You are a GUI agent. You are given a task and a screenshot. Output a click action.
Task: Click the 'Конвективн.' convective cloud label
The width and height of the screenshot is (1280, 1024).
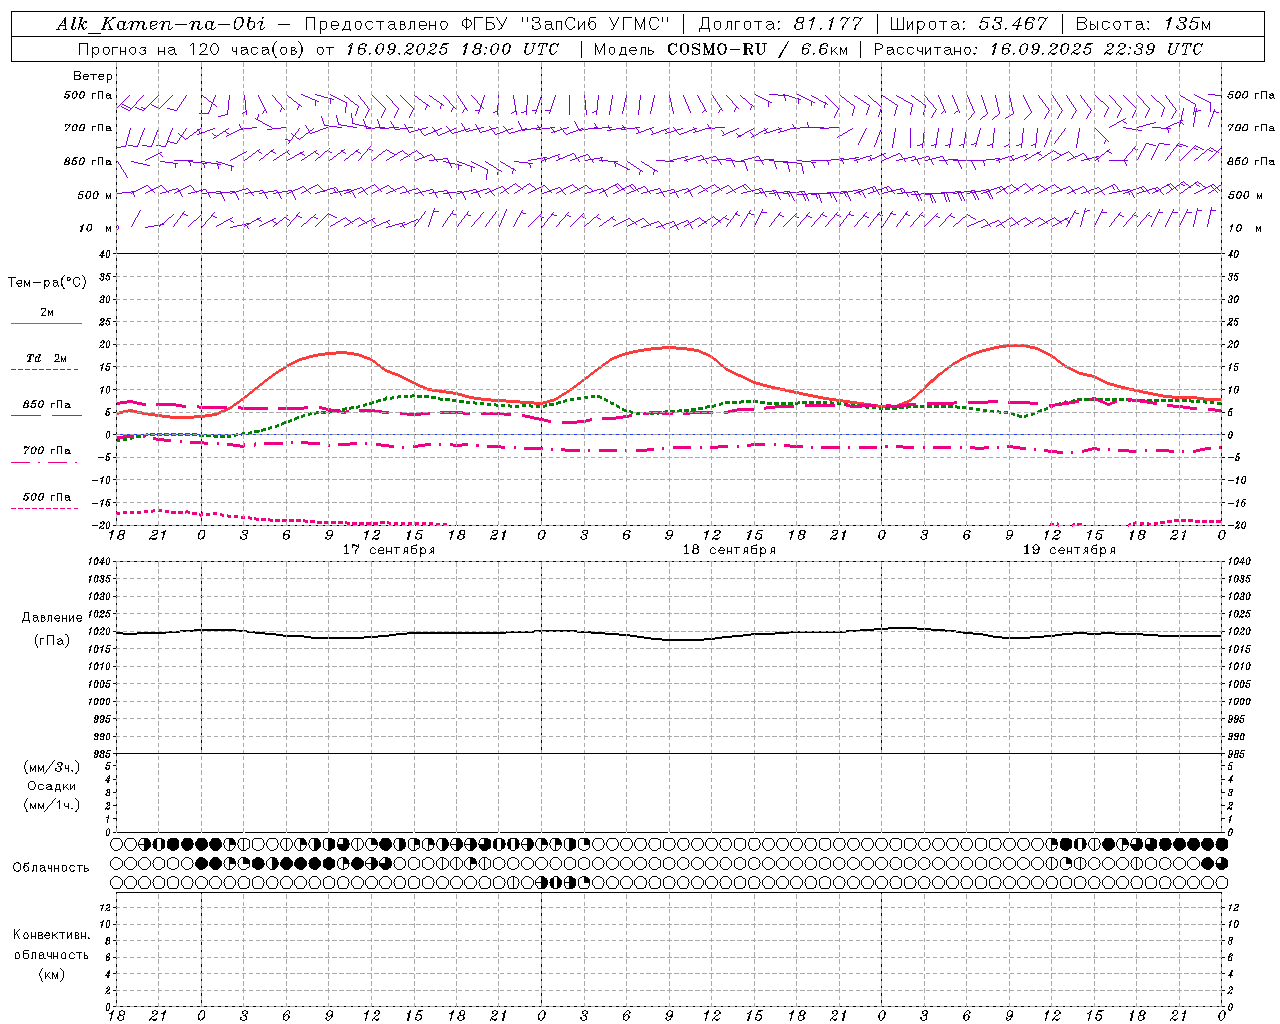point(52,935)
